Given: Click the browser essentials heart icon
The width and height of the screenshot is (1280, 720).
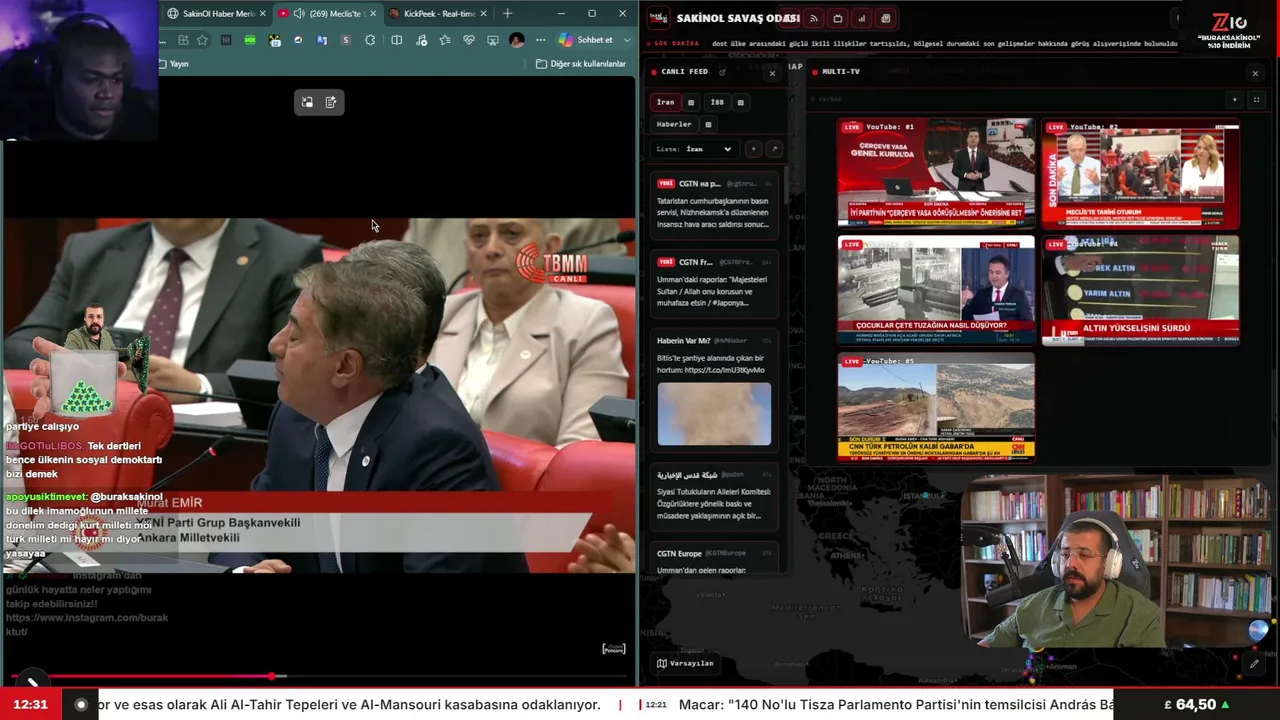Looking at the screenshot, I should tap(469, 40).
